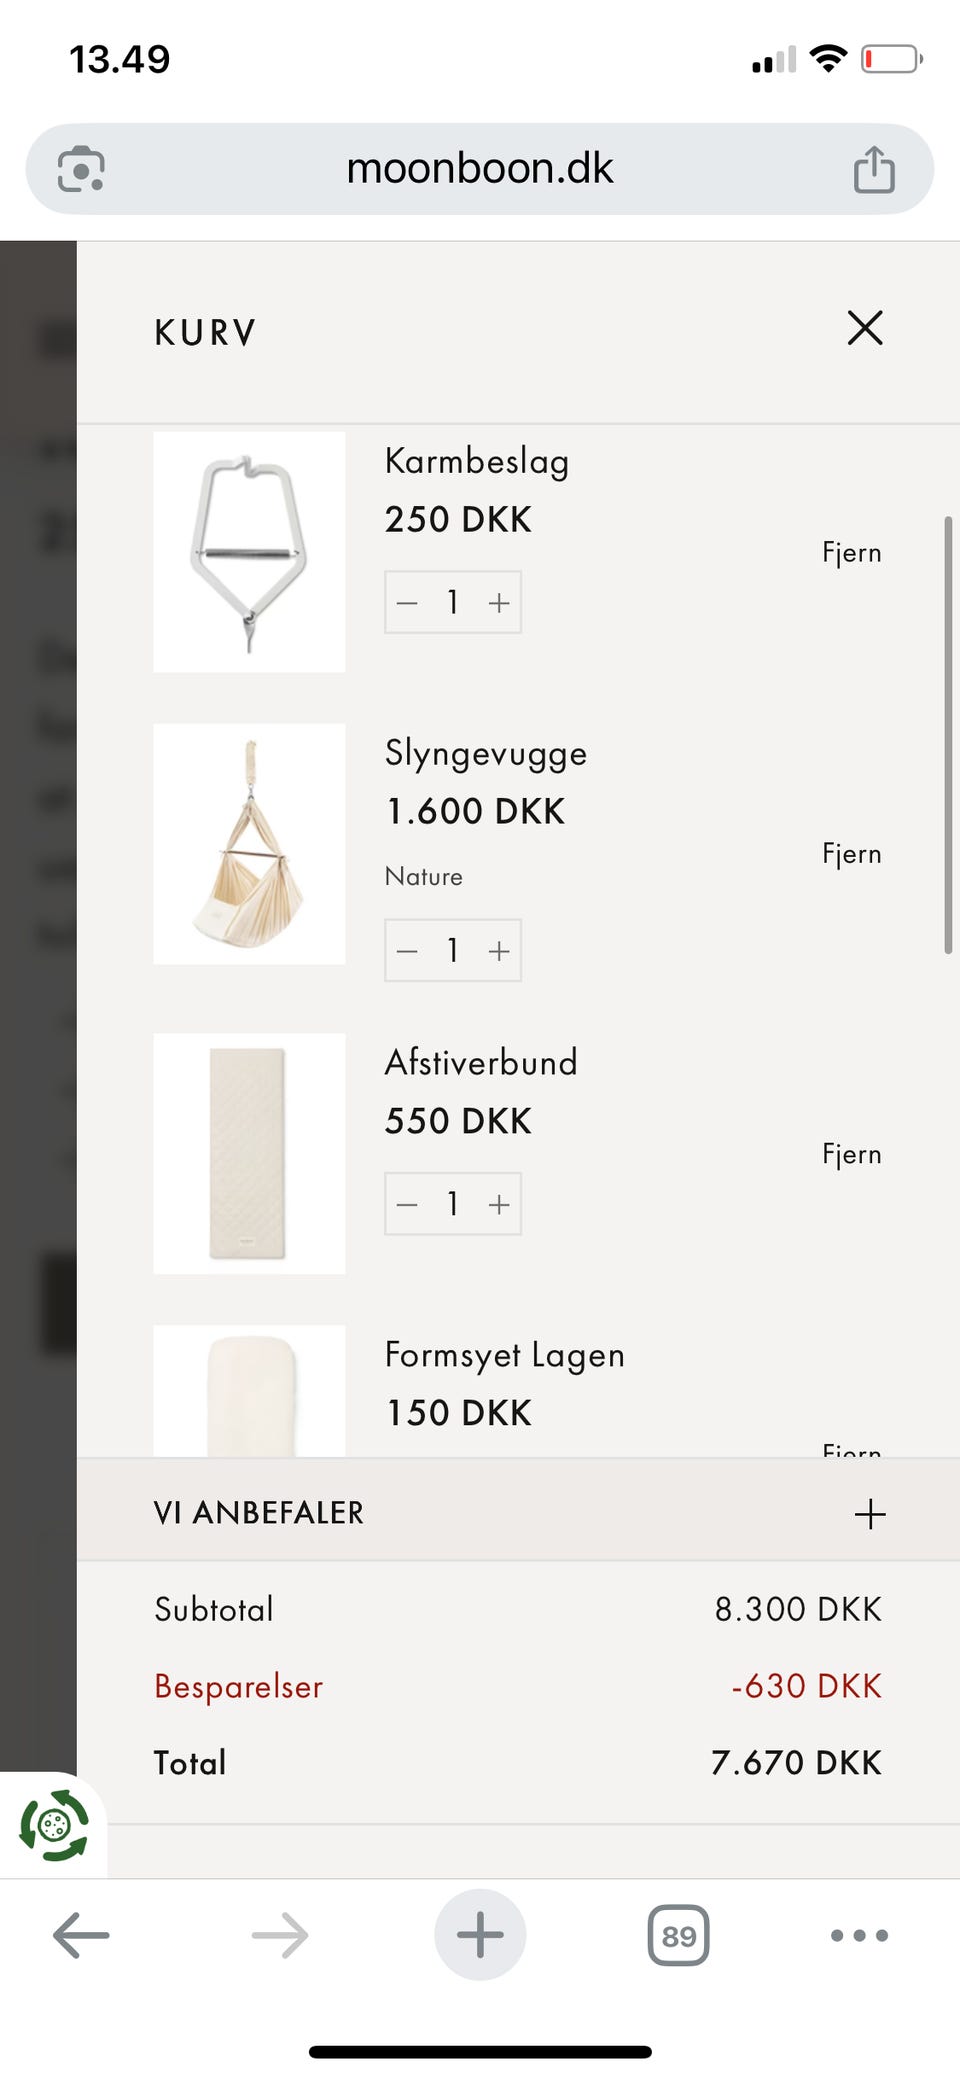Tap the green cookie settings icon
This screenshot has height=2079, width=960.
[54, 1826]
